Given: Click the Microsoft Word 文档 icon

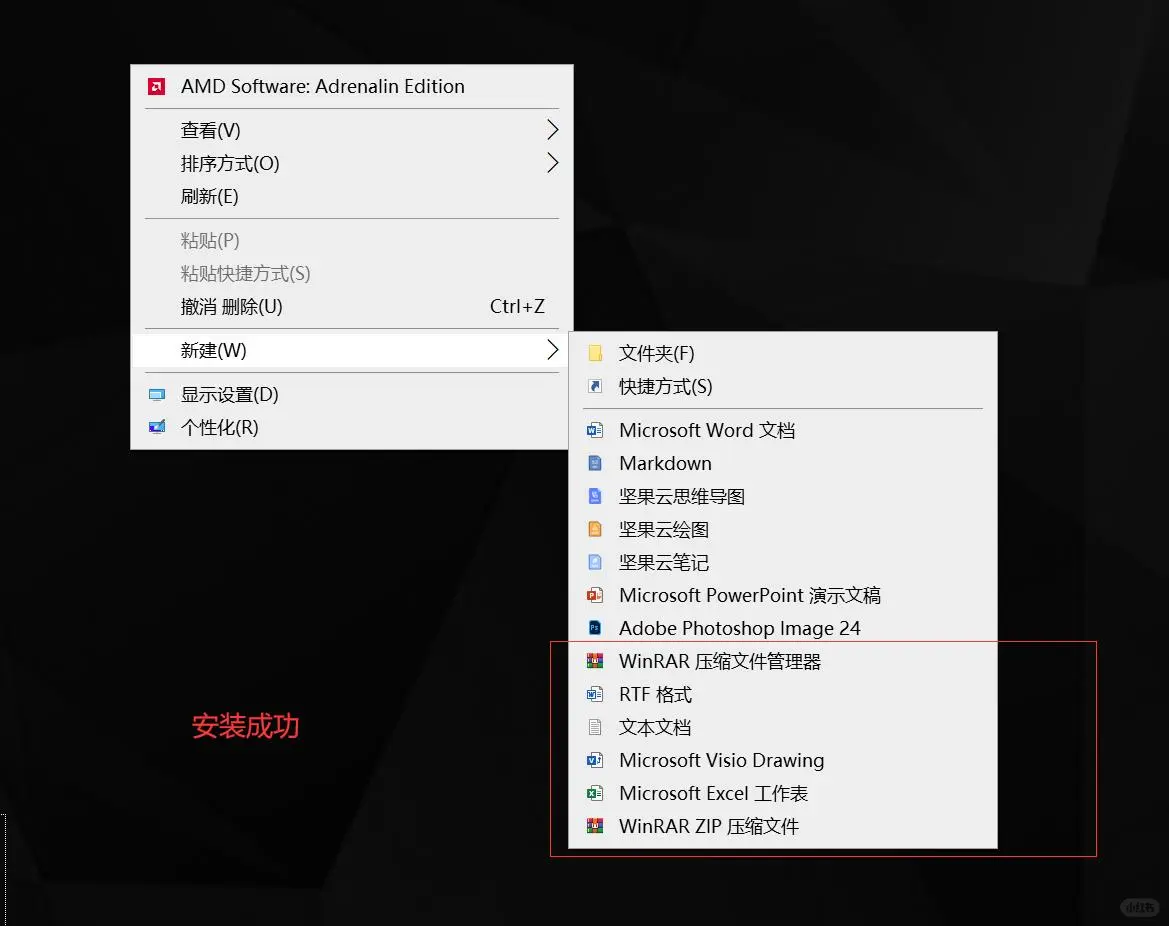Looking at the screenshot, I should click(595, 430).
